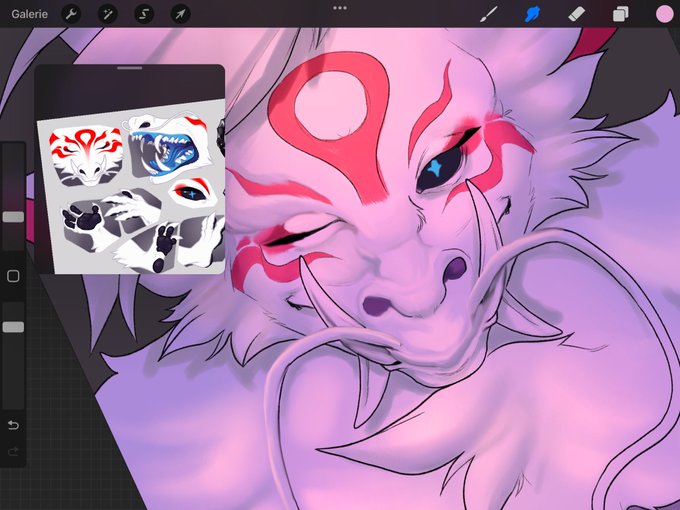Return to the Galerie view
This screenshot has height=510, width=680.
coord(29,14)
